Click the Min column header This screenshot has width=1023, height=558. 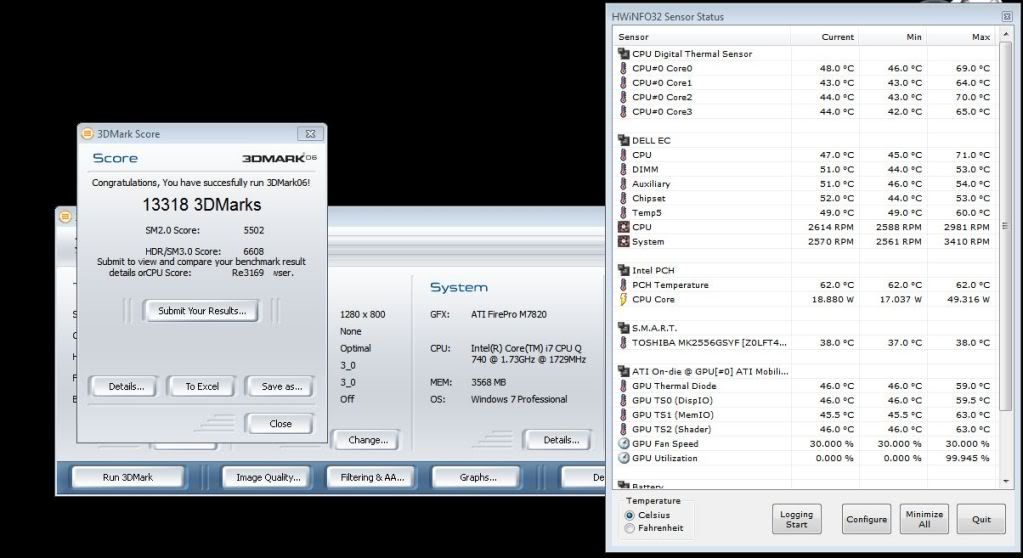click(x=893, y=37)
